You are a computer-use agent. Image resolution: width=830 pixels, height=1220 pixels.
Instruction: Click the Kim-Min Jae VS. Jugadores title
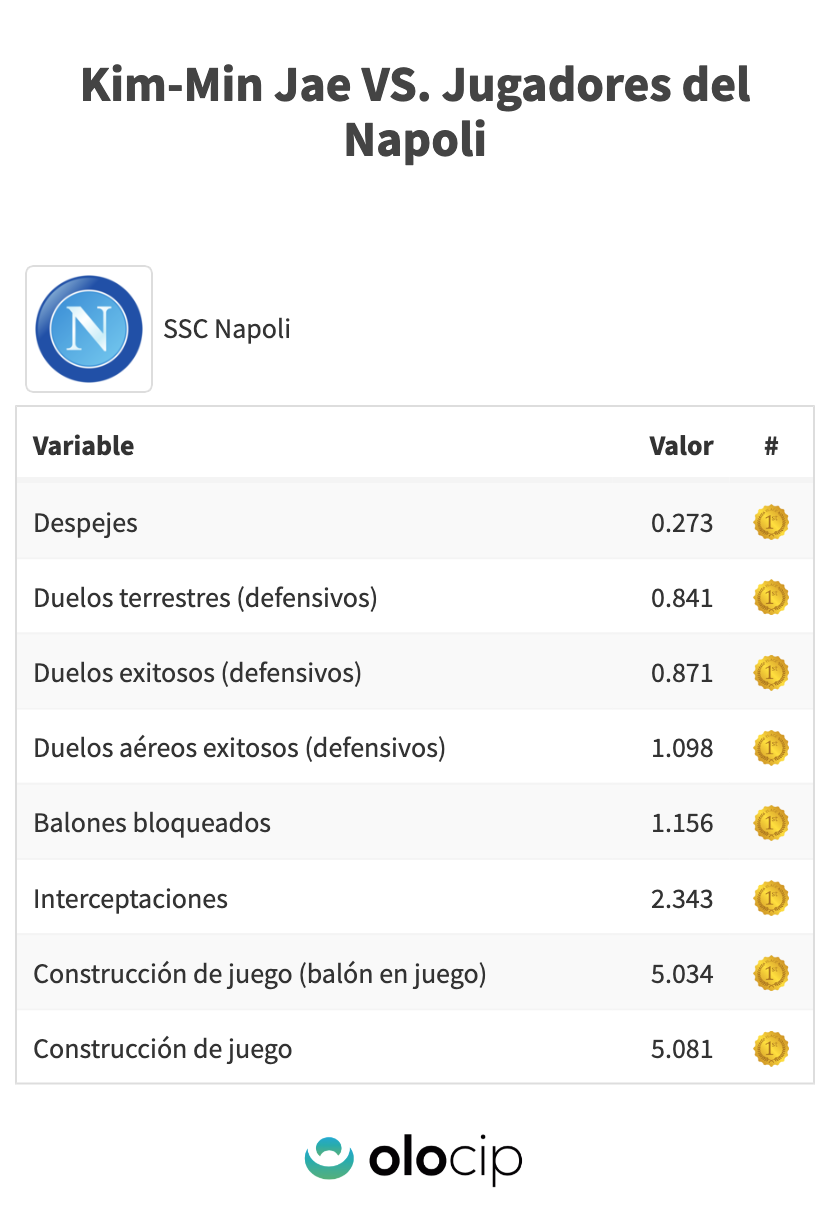coord(415,112)
